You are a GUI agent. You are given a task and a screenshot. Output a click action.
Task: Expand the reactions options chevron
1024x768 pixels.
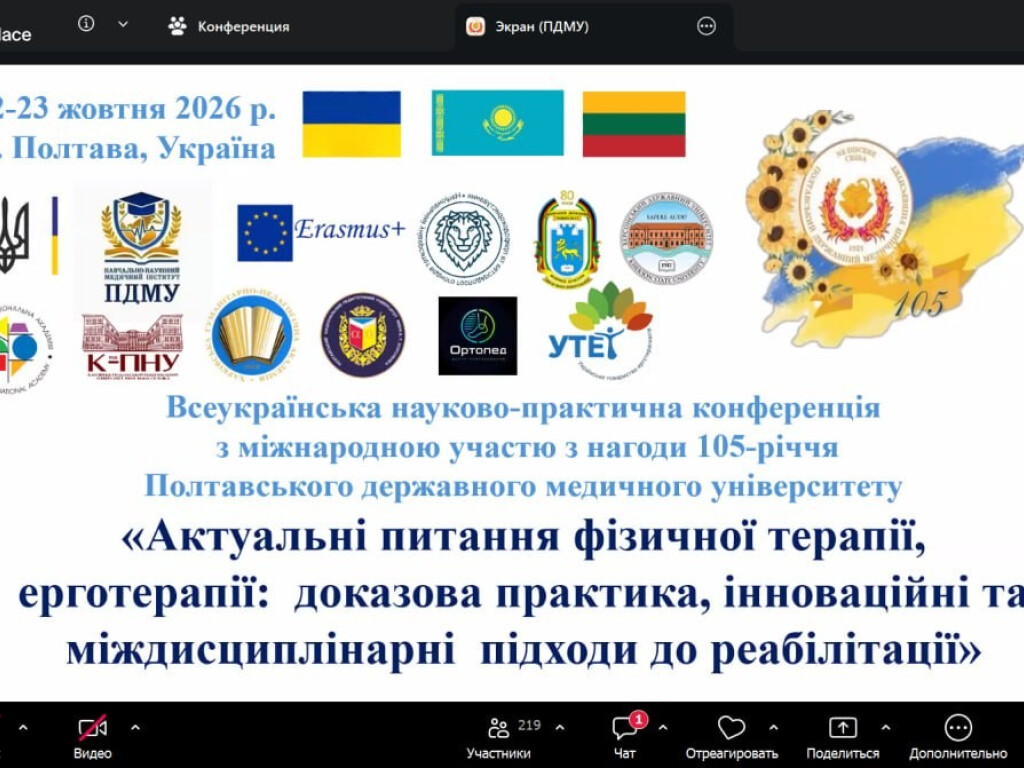773,727
